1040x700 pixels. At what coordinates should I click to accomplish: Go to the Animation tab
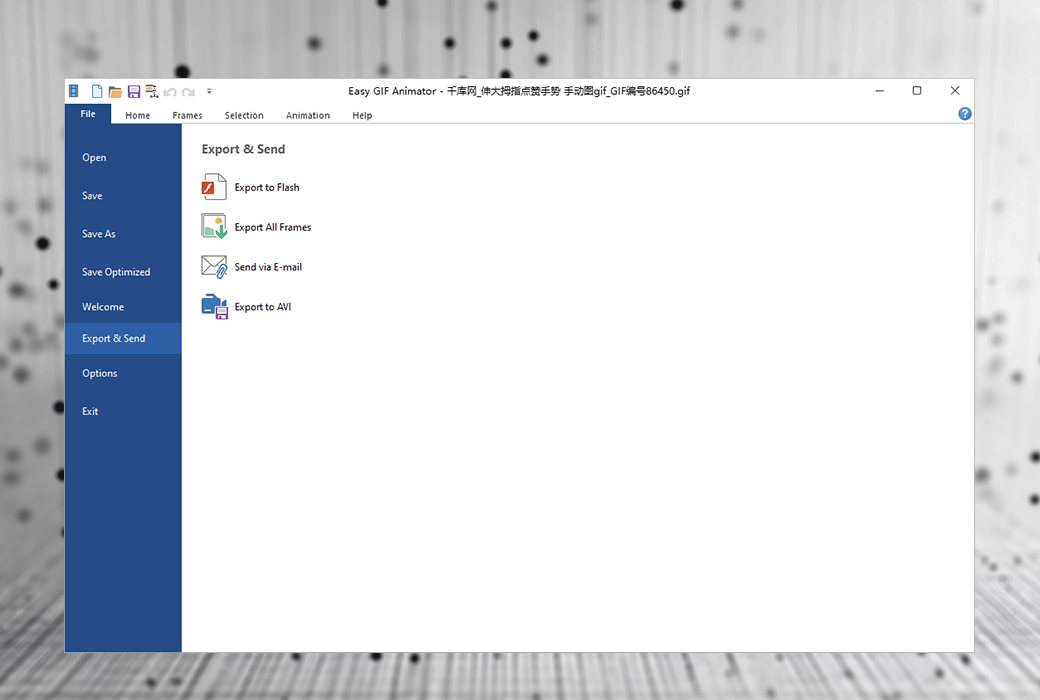(308, 115)
